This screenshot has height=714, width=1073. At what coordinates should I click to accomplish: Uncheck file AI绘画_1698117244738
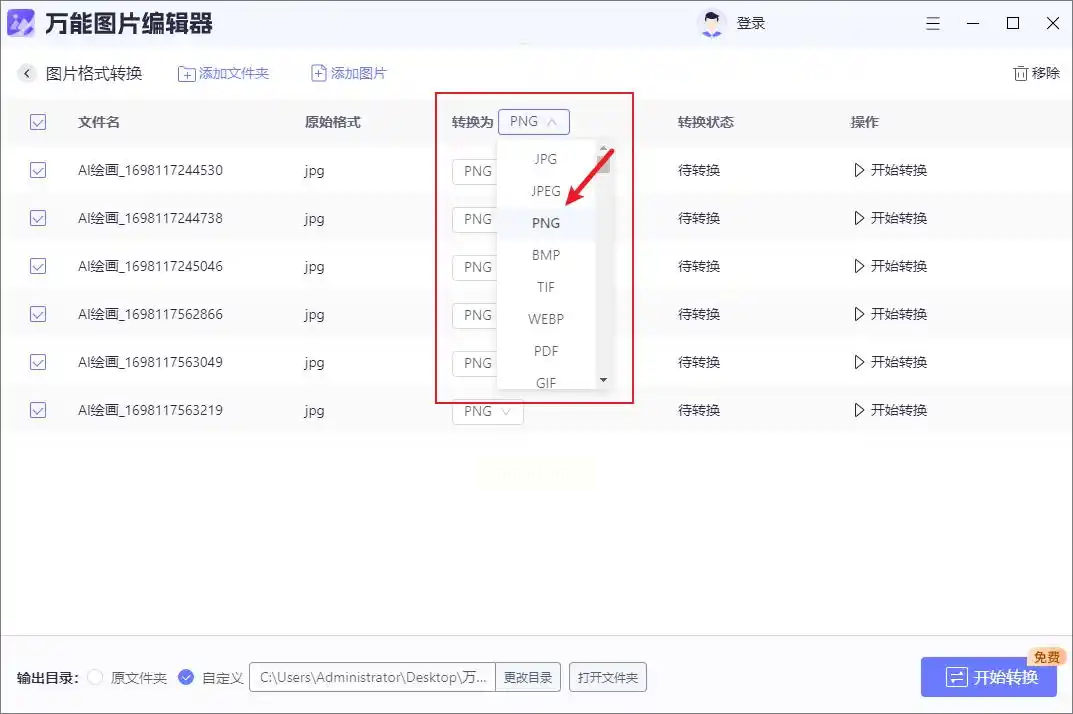(38, 218)
